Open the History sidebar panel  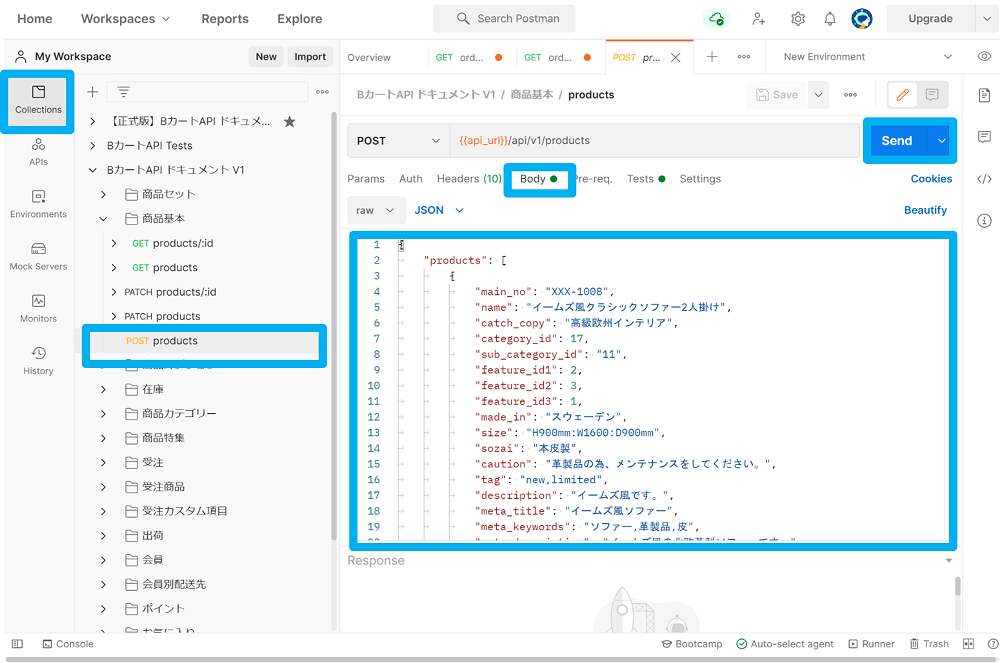pyautogui.click(x=38, y=361)
